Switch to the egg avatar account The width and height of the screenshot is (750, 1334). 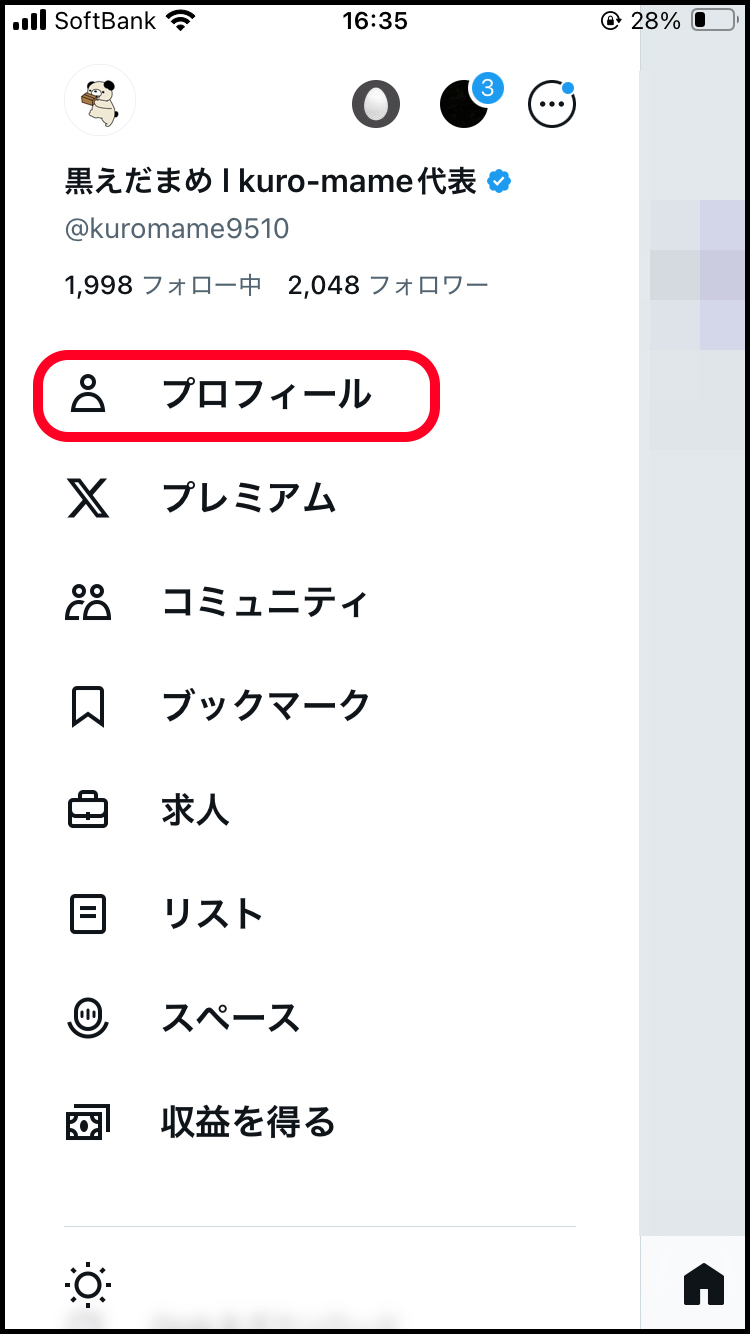click(x=376, y=103)
